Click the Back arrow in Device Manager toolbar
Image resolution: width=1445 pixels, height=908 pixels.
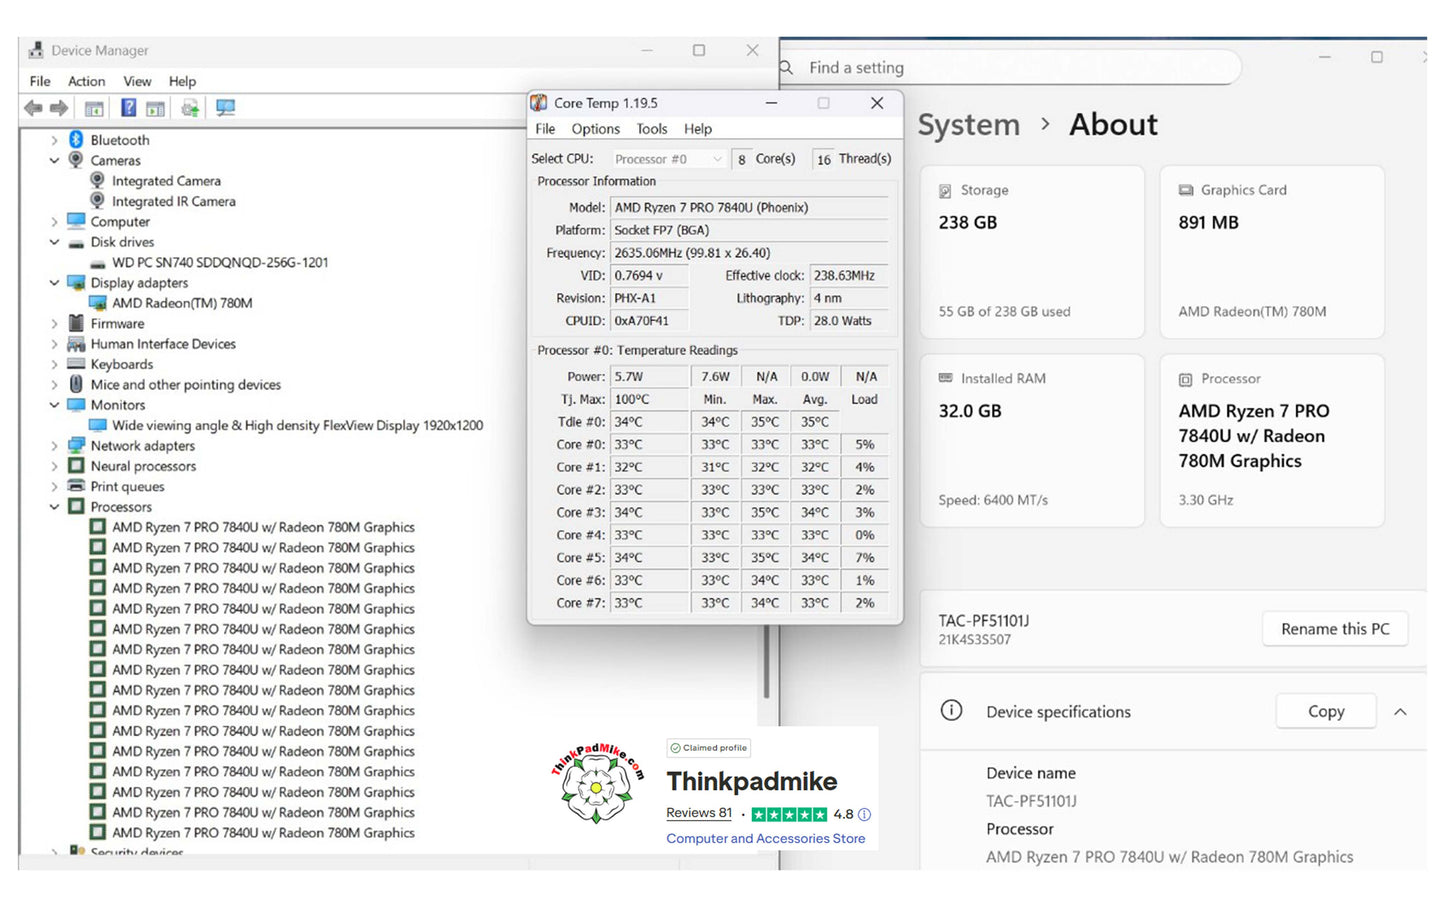tap(33, 108)
